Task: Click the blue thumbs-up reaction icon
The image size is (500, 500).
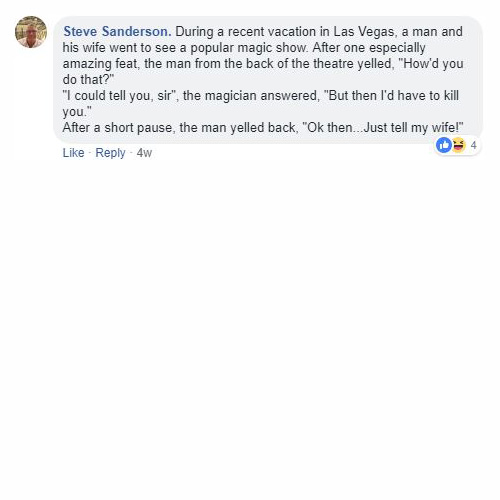Action: point(444,145)
